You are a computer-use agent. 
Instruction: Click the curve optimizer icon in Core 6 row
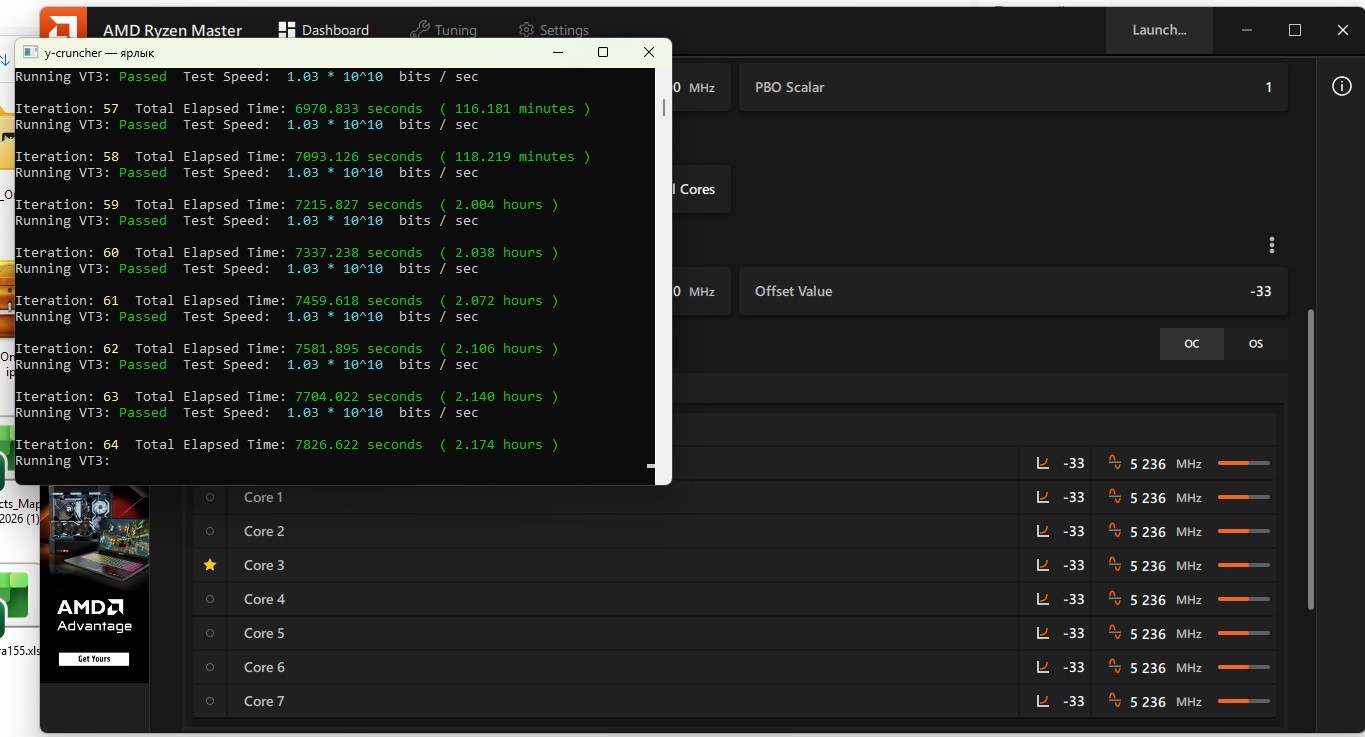click(x=1043, y=667)
